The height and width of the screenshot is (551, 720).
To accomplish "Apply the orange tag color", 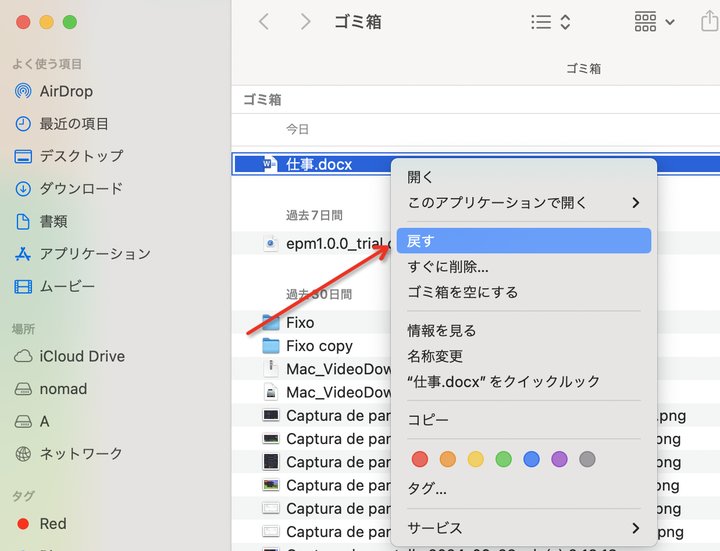I will [448, 459].
